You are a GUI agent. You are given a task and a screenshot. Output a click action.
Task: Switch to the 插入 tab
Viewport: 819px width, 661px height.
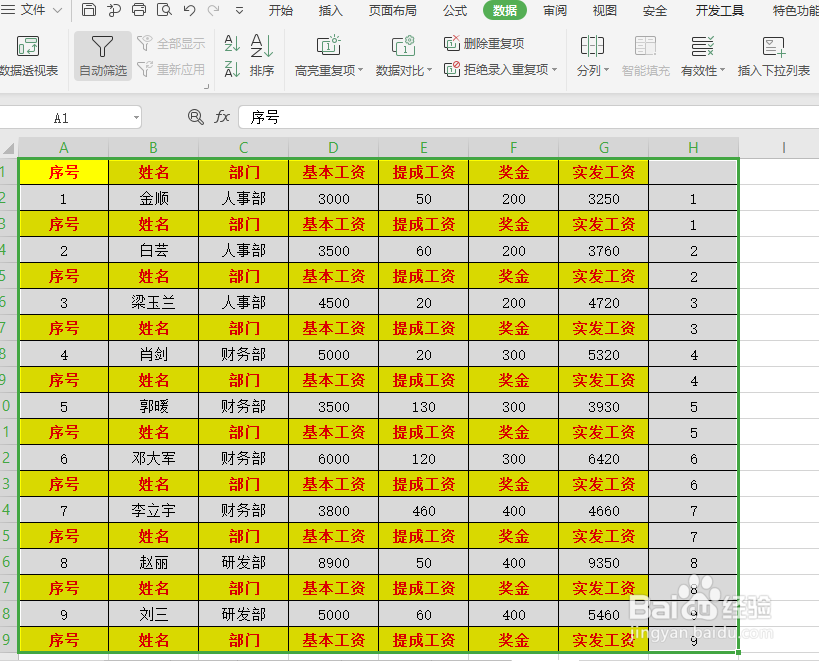(x=331, y=10)
